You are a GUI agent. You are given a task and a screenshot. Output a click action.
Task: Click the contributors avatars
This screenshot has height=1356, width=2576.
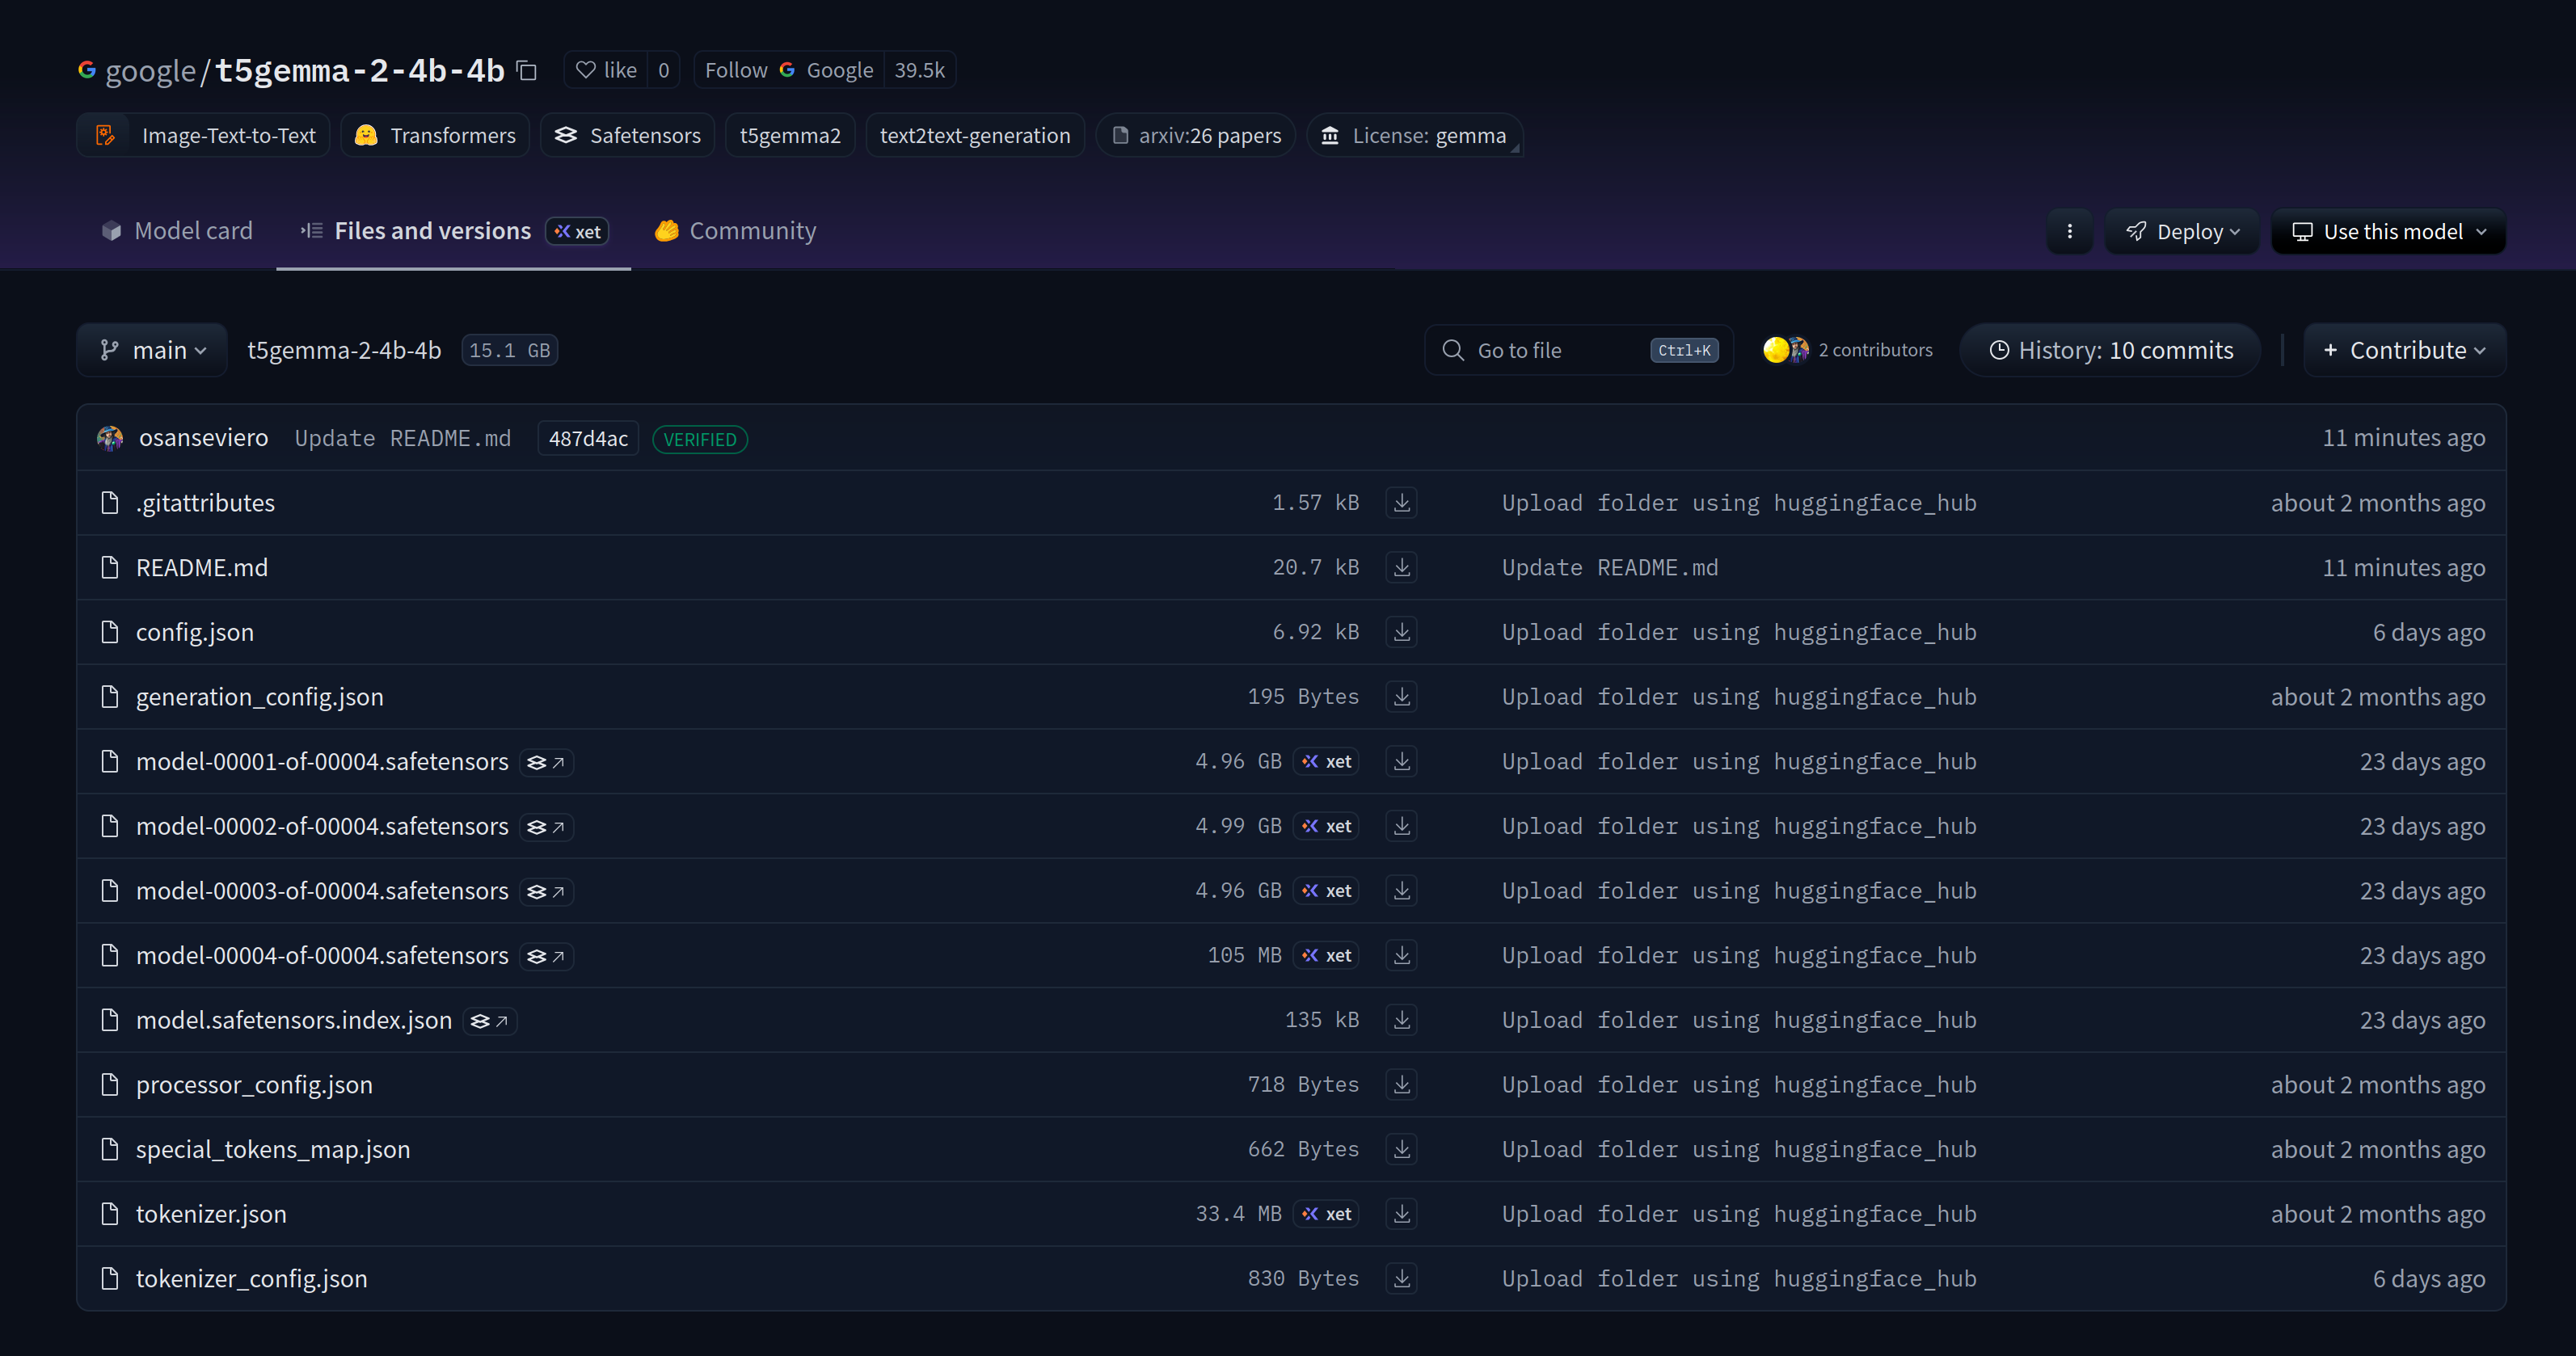coord(1785,350)
